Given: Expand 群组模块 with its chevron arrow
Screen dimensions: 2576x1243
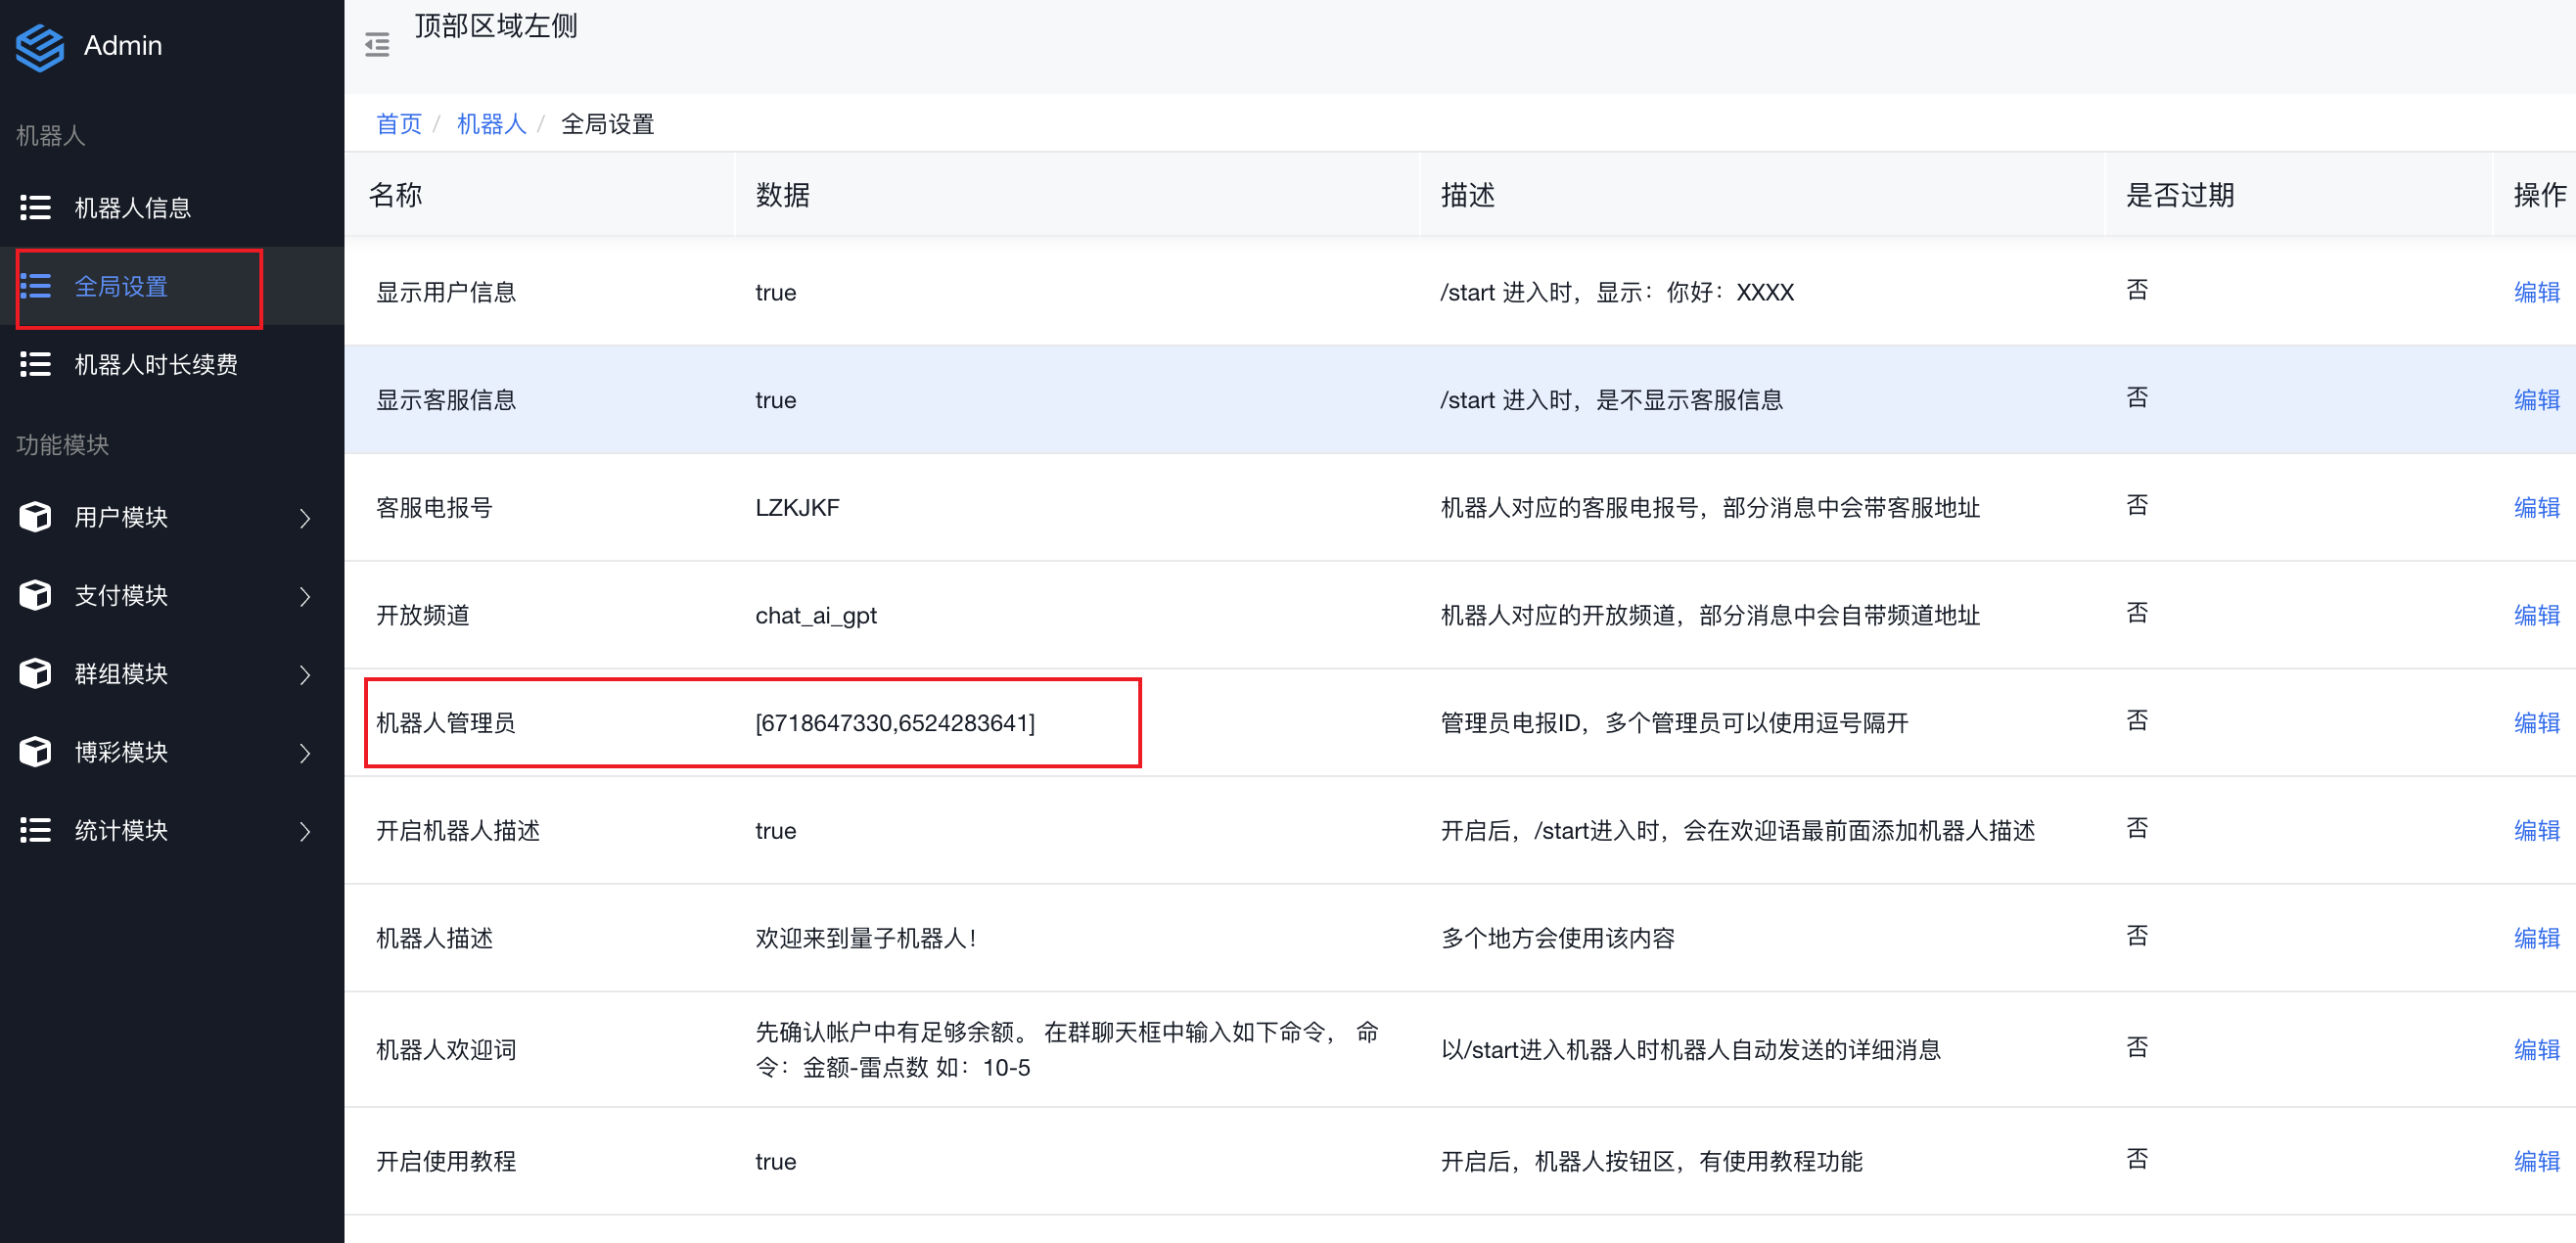Looking at the screenshot, I should point(305,675).
